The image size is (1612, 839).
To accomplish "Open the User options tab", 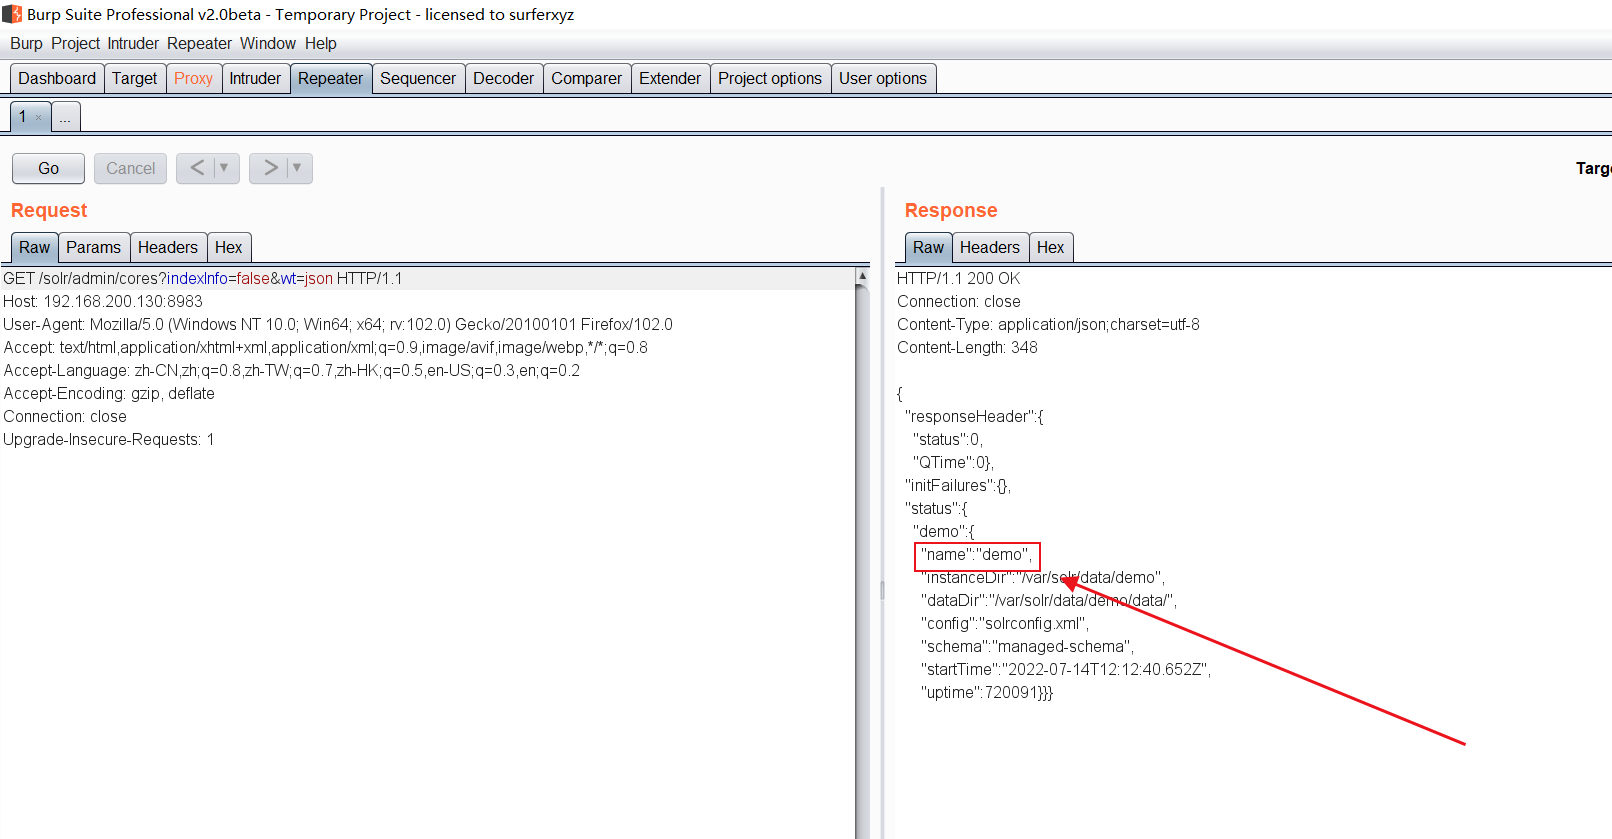I will tap(883, 78).
